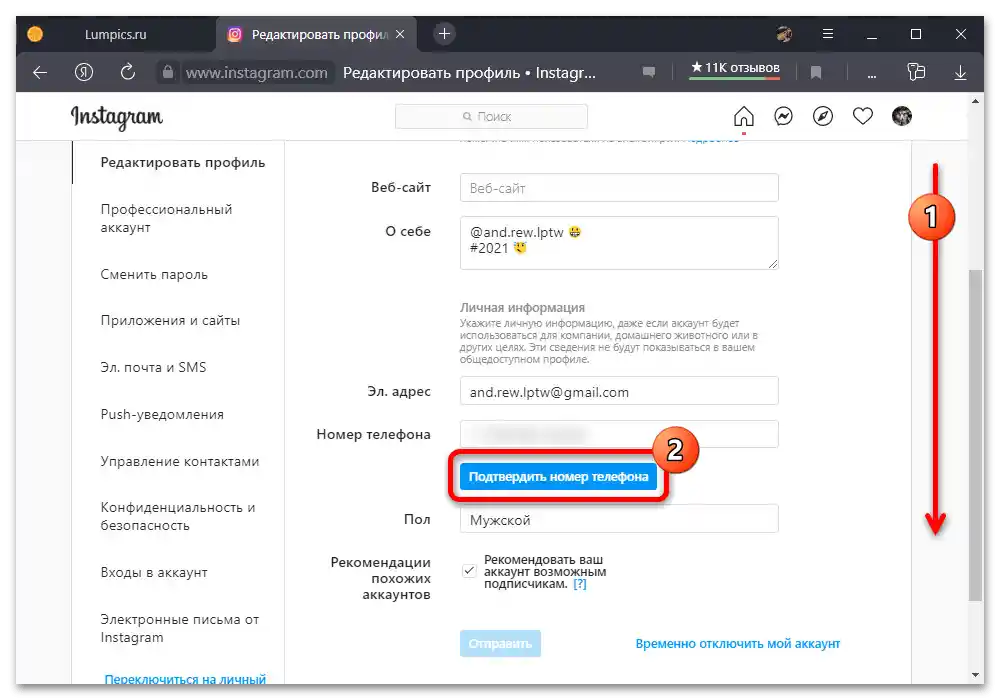Open the address bar three-dots menu
The height and width of the screenshot is (700, 1000).
pos(872,75)
